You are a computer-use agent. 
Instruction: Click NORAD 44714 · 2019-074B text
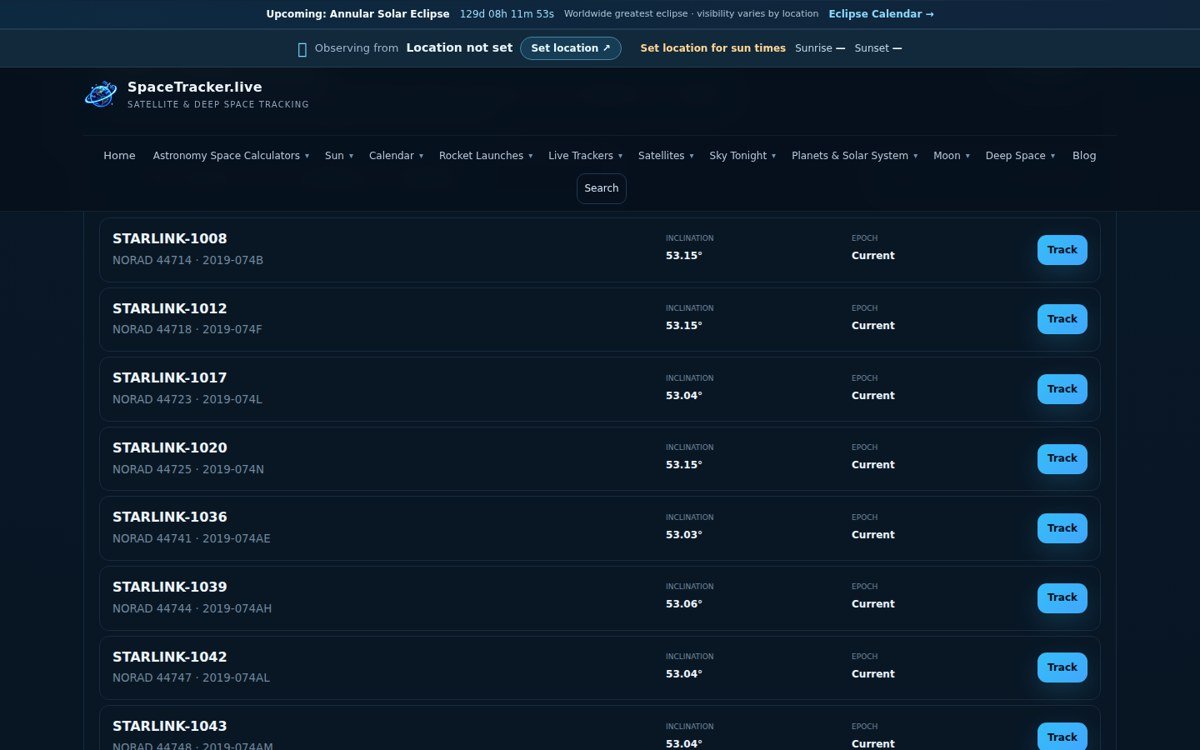coord(188,260)
